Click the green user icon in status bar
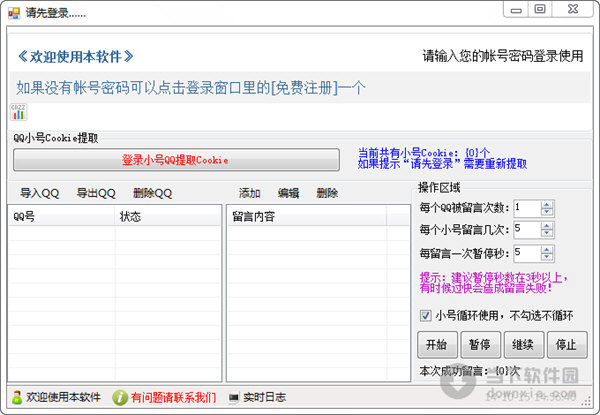Viewport: 600px width, 415px height. (17, 397)
